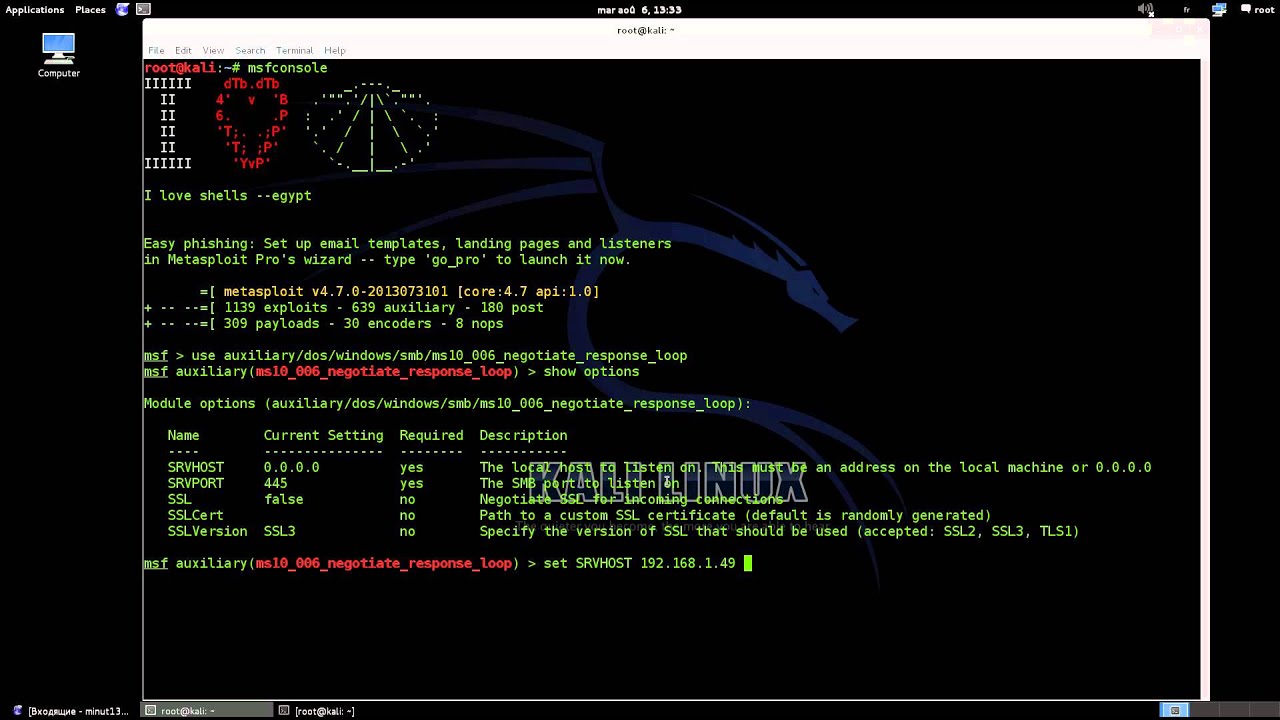Click the SSLVersion option row name
The image size is (1280, 720).
coord(207,531)
